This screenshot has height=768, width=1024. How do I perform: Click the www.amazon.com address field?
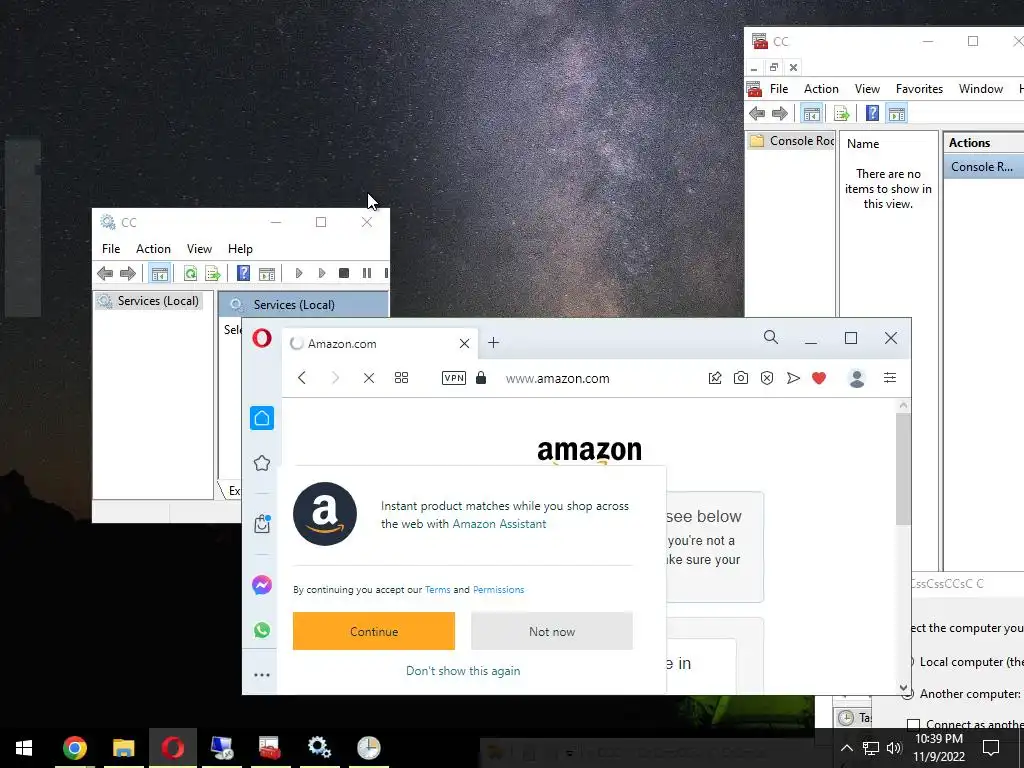(x=558, y=379)
